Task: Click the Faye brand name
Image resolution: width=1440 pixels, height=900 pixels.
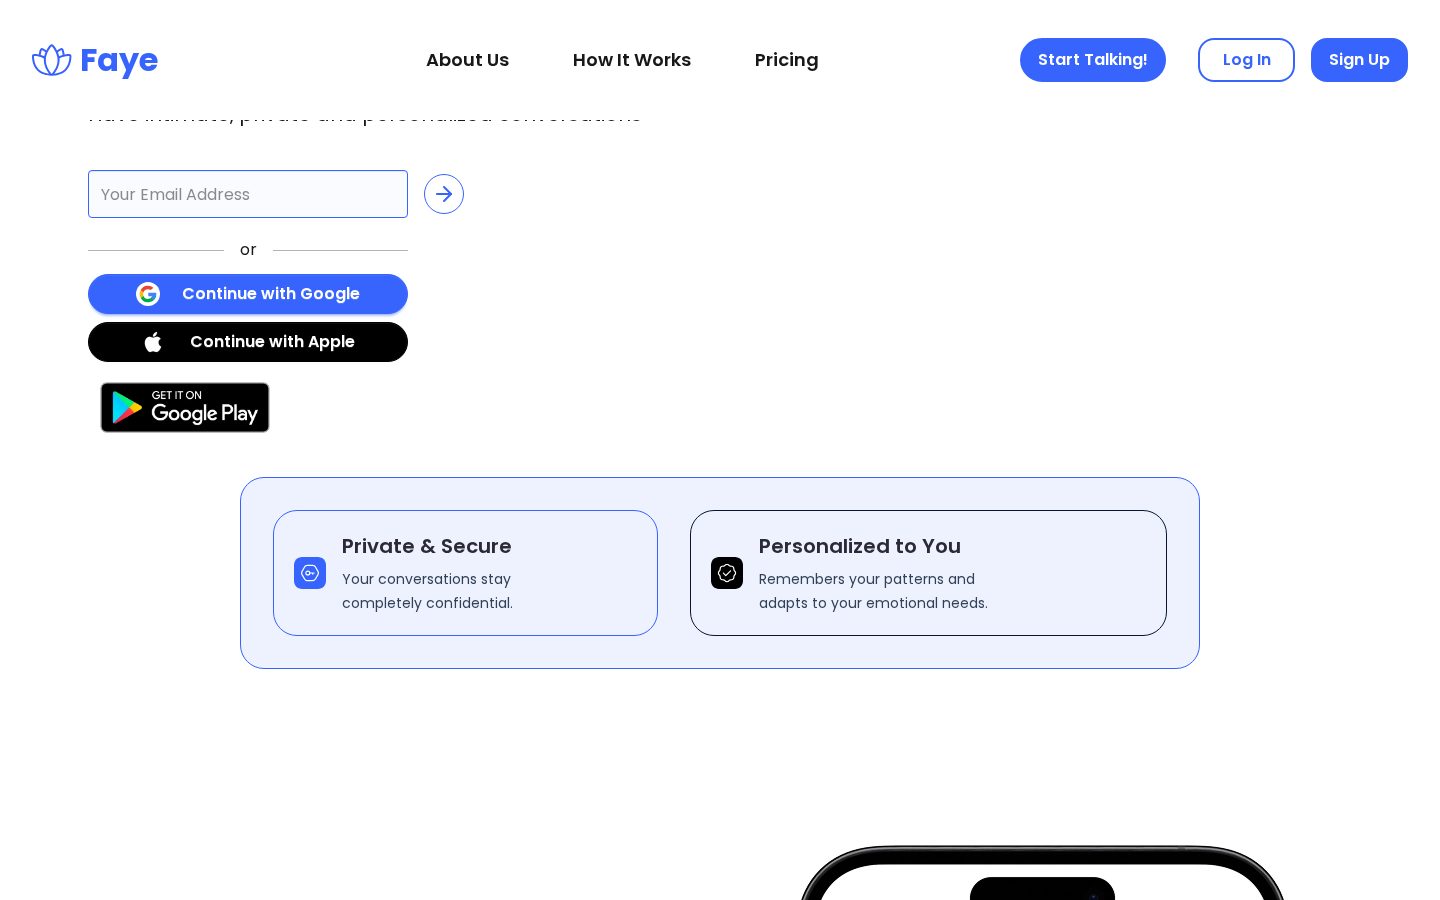Action: [x=119, y=61]
